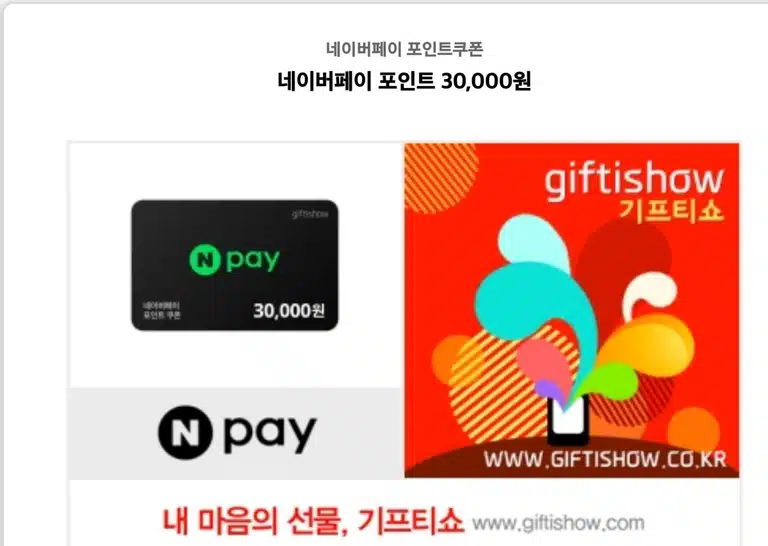Click the red slogan 내 마음의 선물, 기프티쇼
The height and width of the screenshot is (546, 768).
click(312, 521)
